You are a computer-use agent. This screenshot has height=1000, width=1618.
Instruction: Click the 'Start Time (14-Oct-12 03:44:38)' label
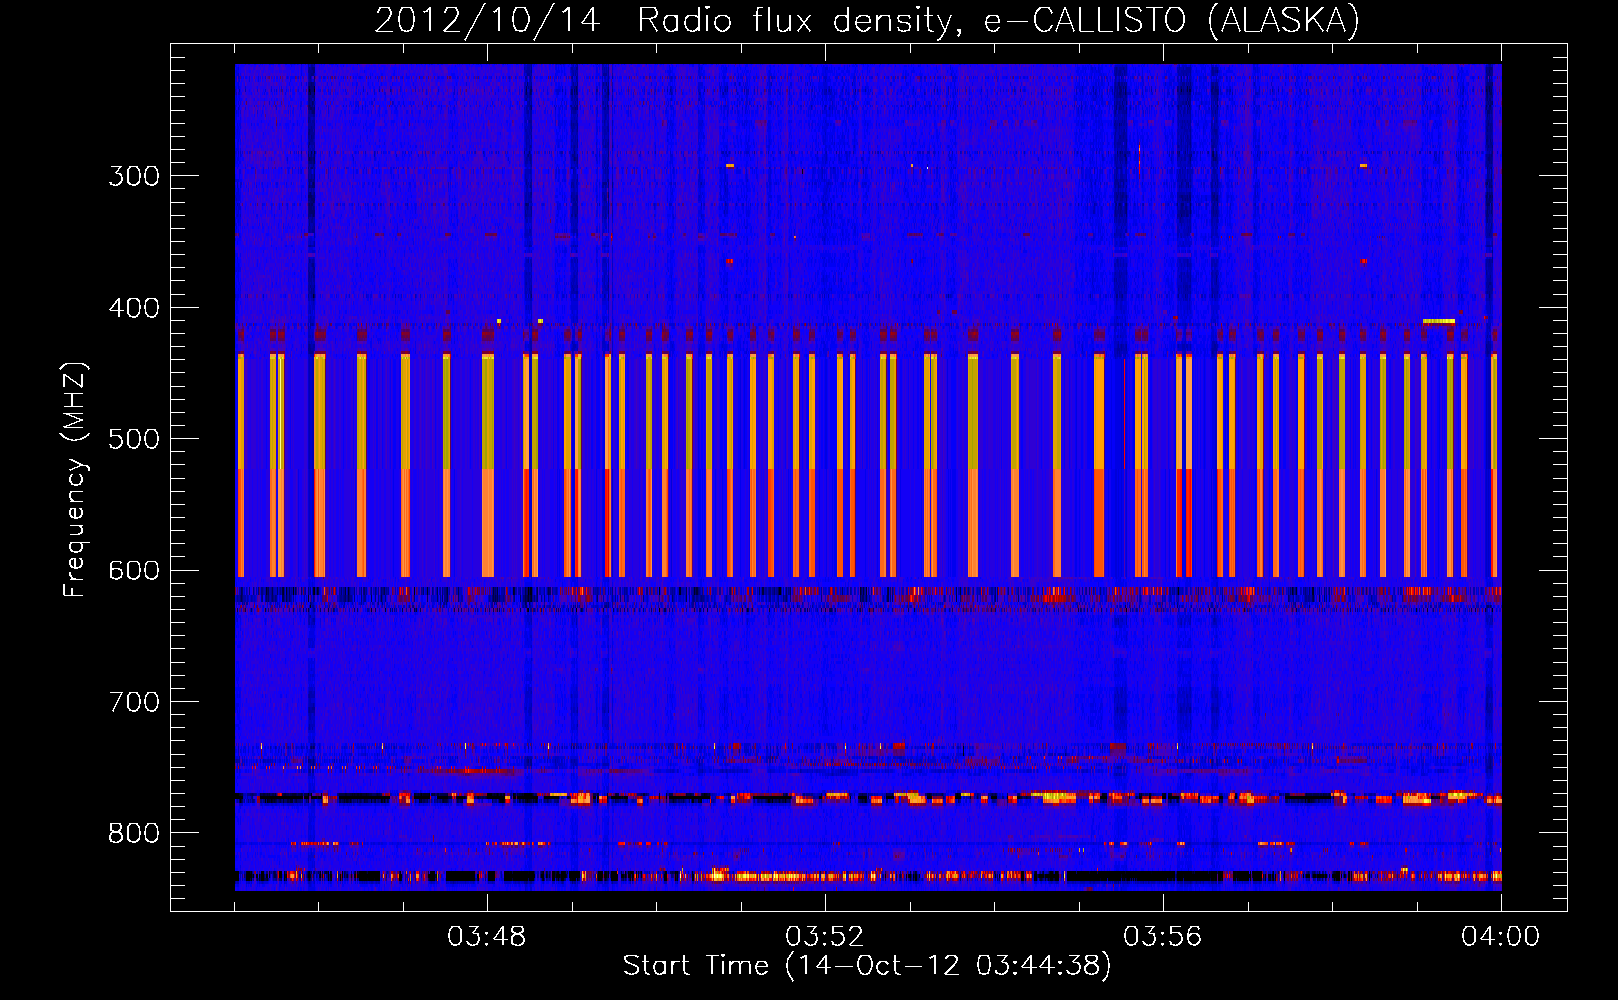tap(867, 966)
